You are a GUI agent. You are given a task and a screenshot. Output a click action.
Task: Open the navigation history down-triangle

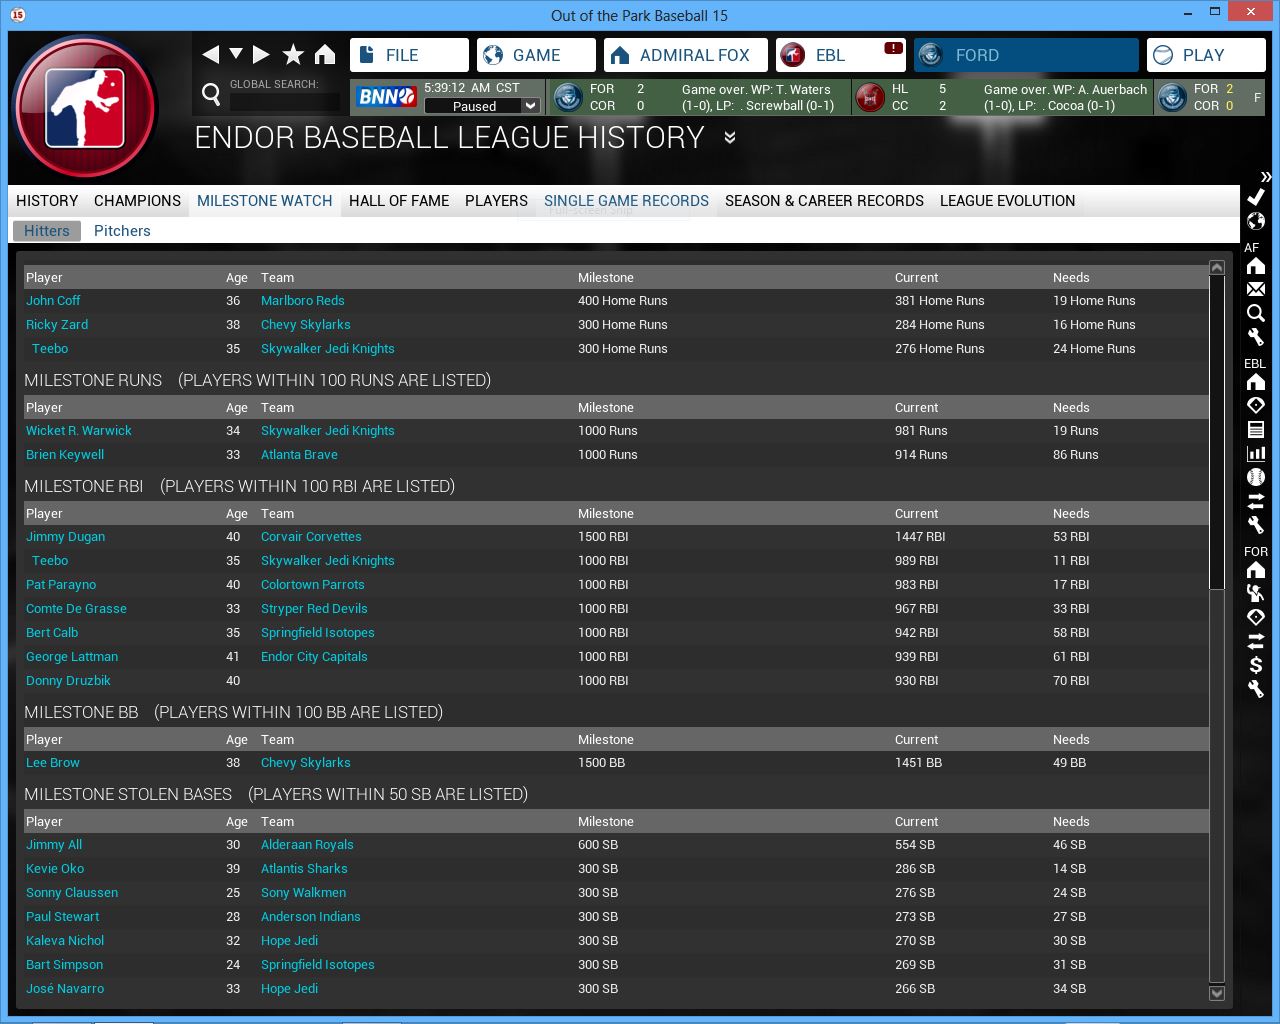pyautogui.click(x=236, y=54)
